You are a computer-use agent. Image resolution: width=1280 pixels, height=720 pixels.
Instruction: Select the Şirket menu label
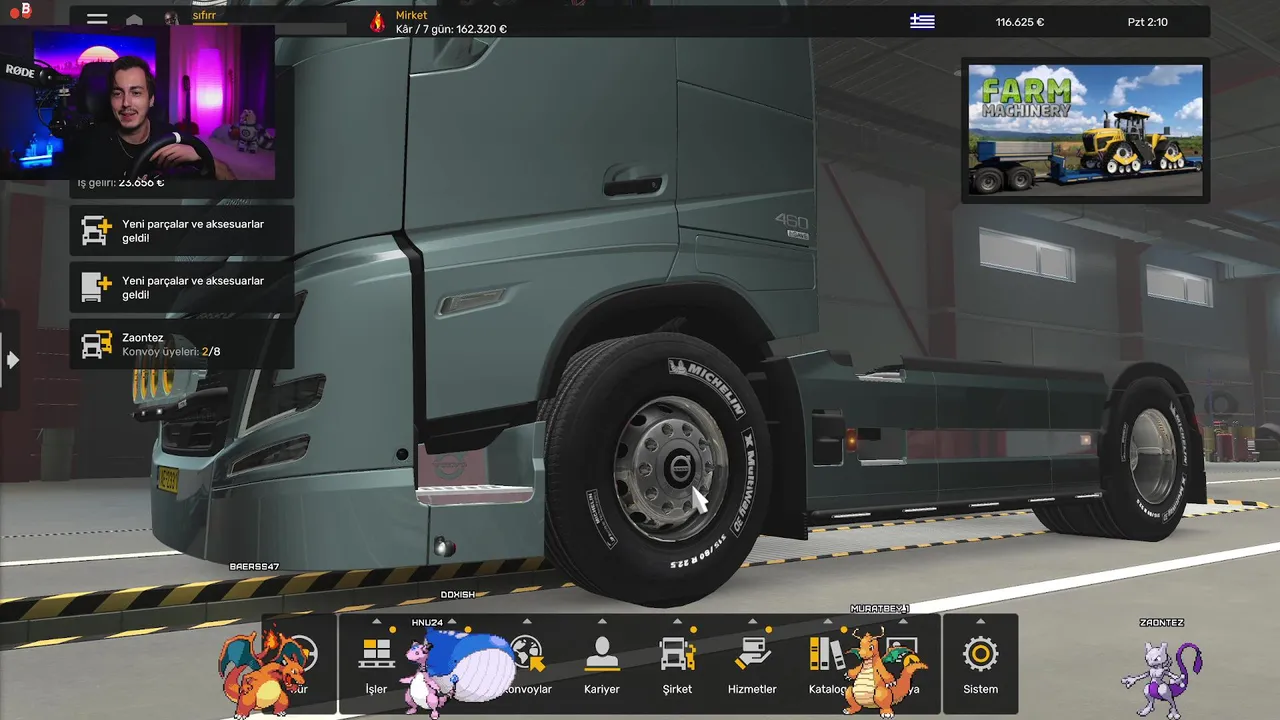click(x=677, y=689)
